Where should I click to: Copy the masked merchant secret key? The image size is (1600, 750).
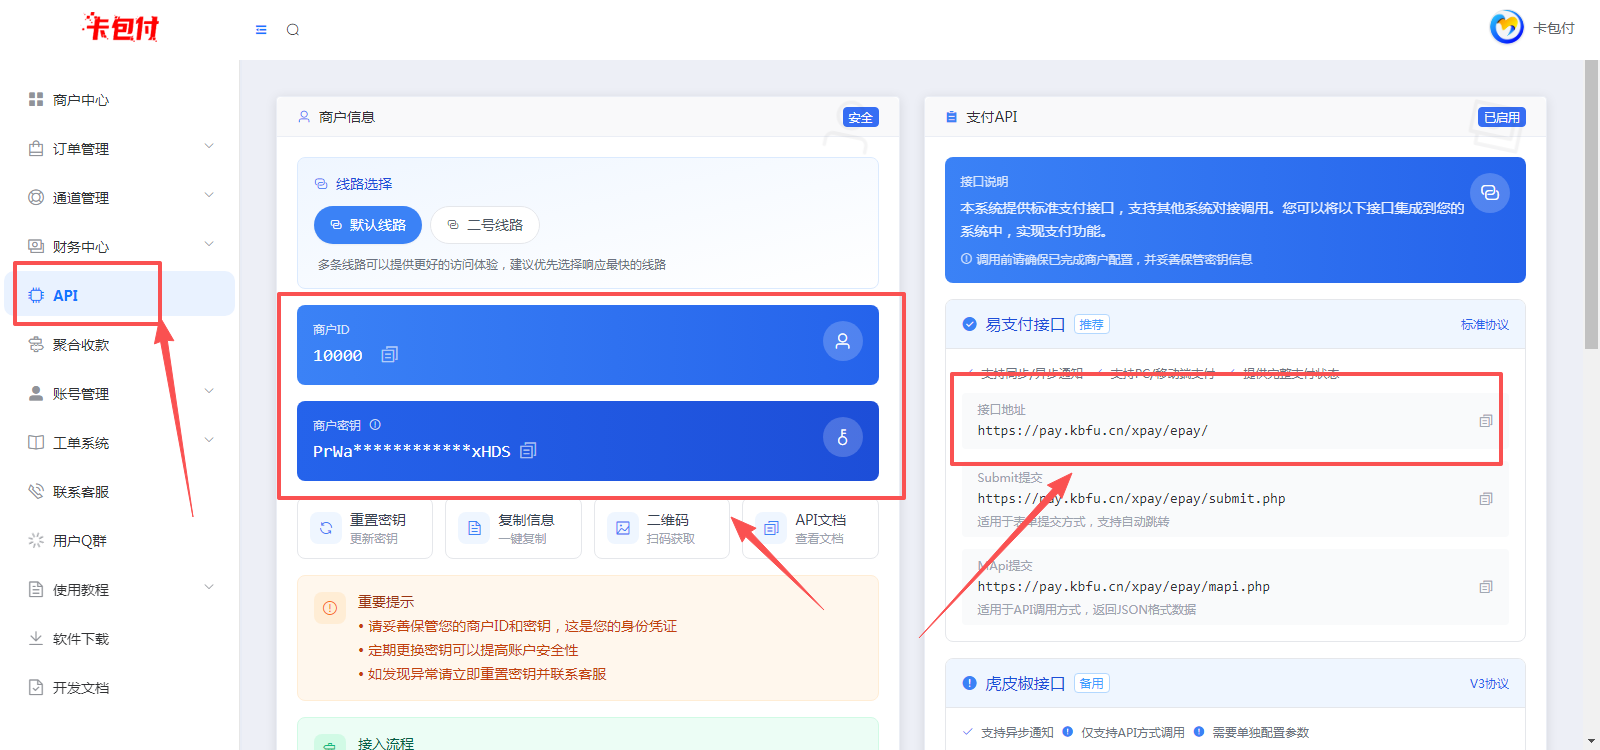tap(529, 451)
